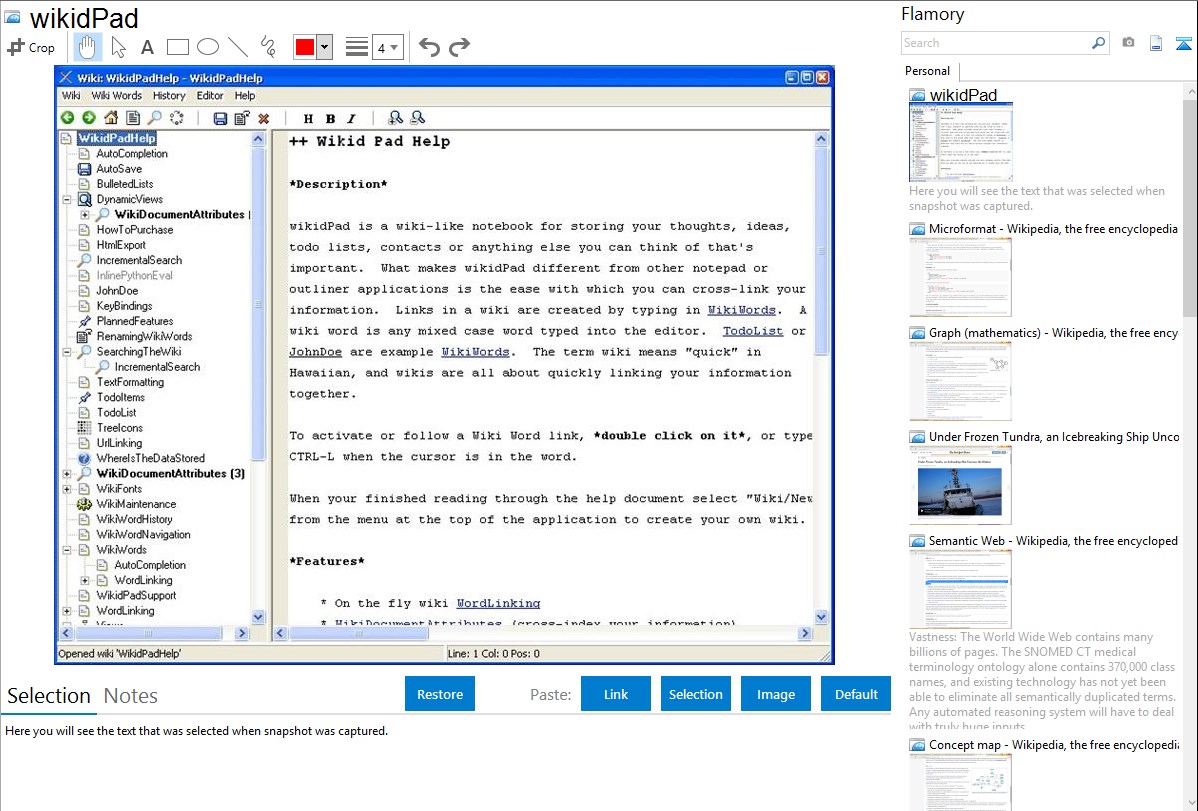The image size is (1198, 811).
Task: Collapse the DynamicViews tree node
Action: click(67, 200)
